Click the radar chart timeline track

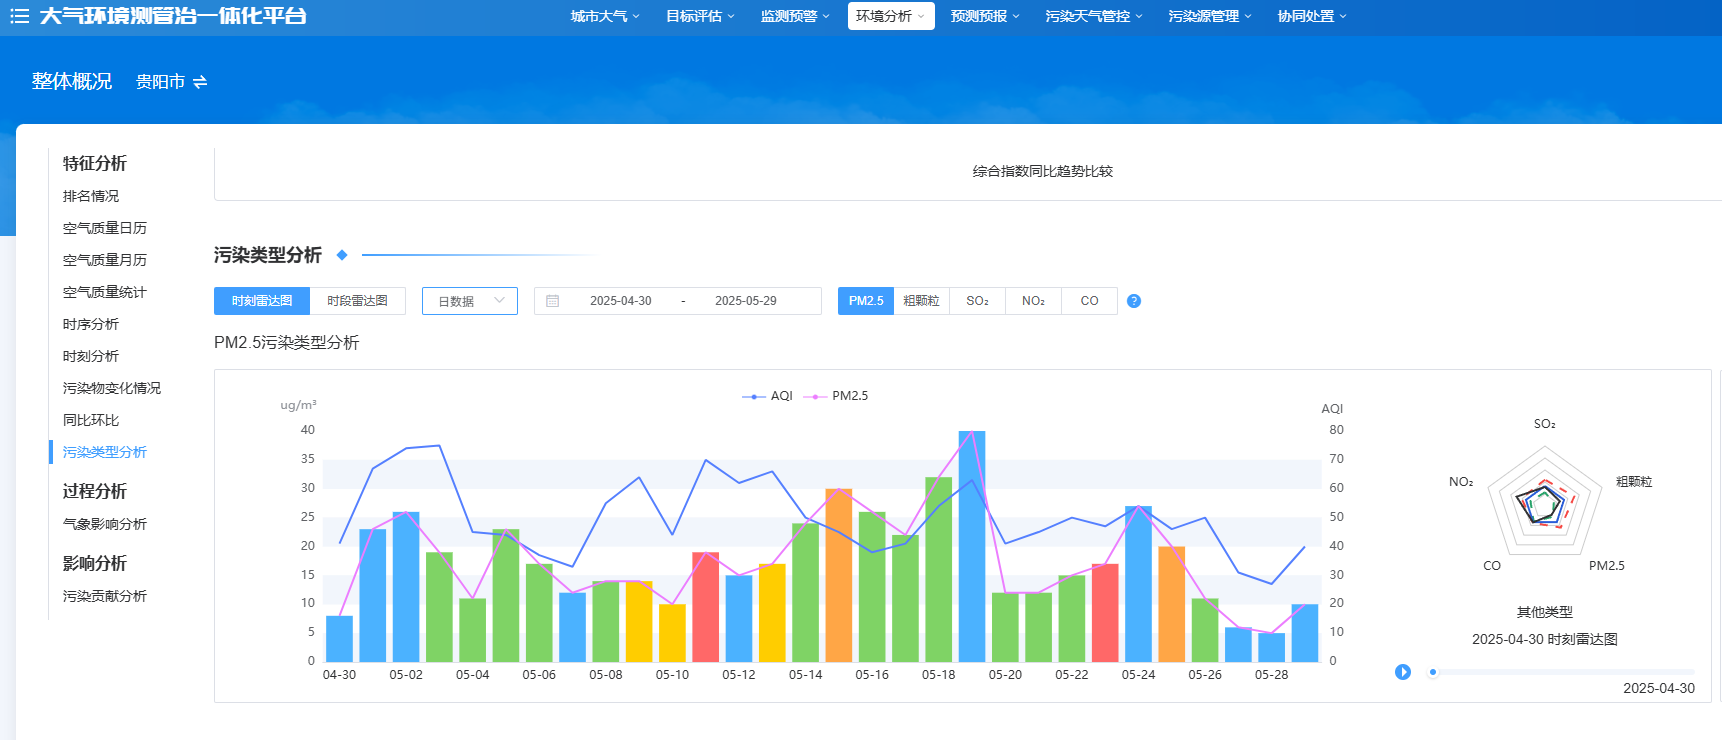[x=1563, y=672]
